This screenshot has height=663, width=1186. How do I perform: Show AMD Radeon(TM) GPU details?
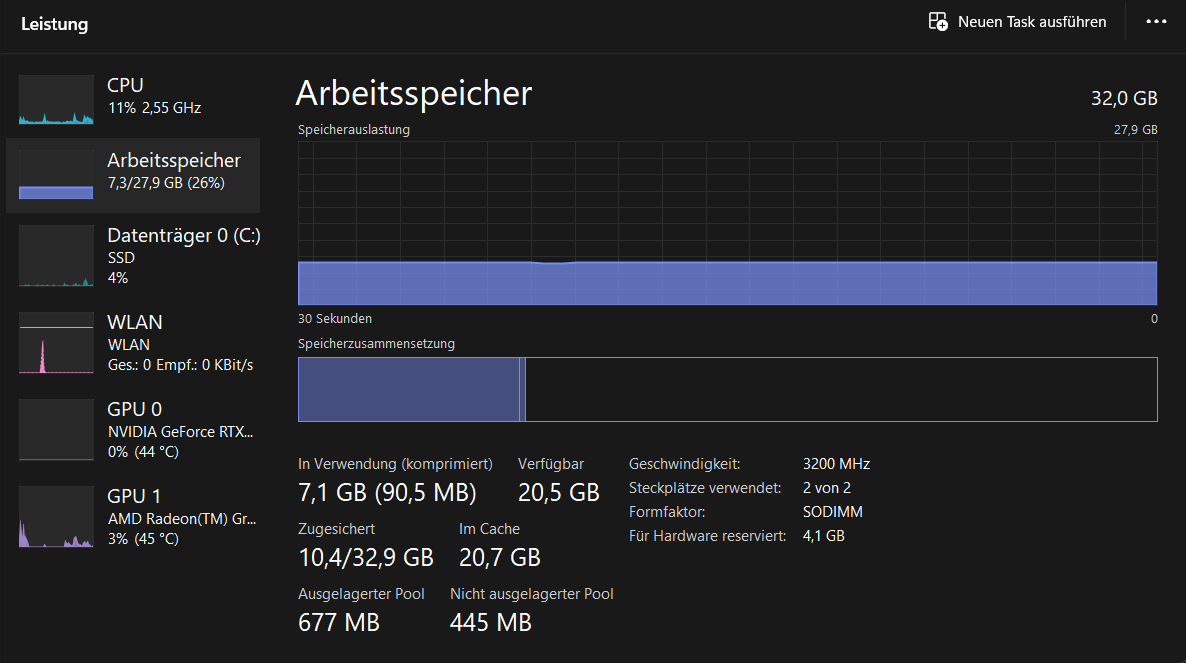click(180, 519)
